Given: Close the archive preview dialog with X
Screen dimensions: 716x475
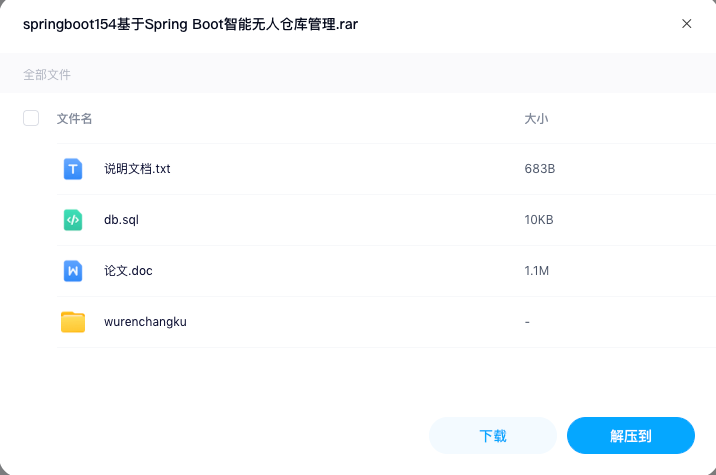Looking at the screenshot, I should (686, 24).
